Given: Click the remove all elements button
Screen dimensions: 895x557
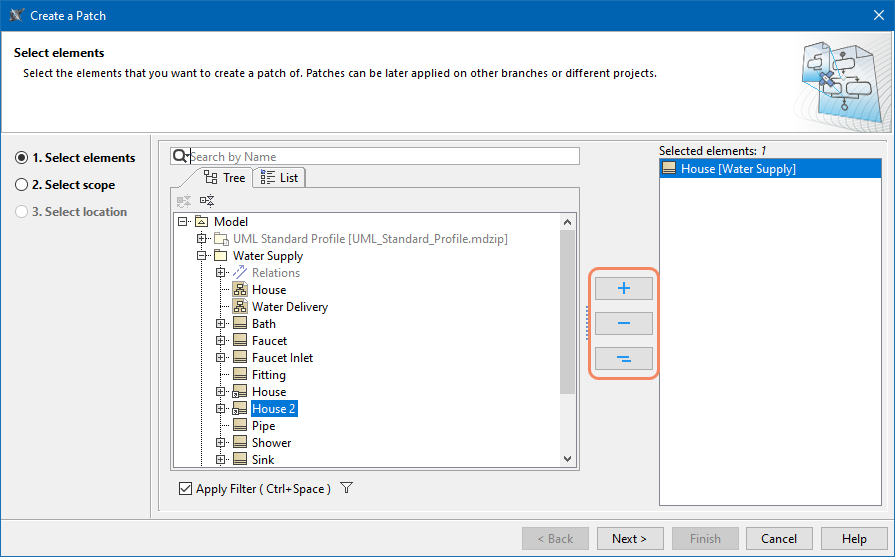Looking at the screenshot, I should (623, 358).
